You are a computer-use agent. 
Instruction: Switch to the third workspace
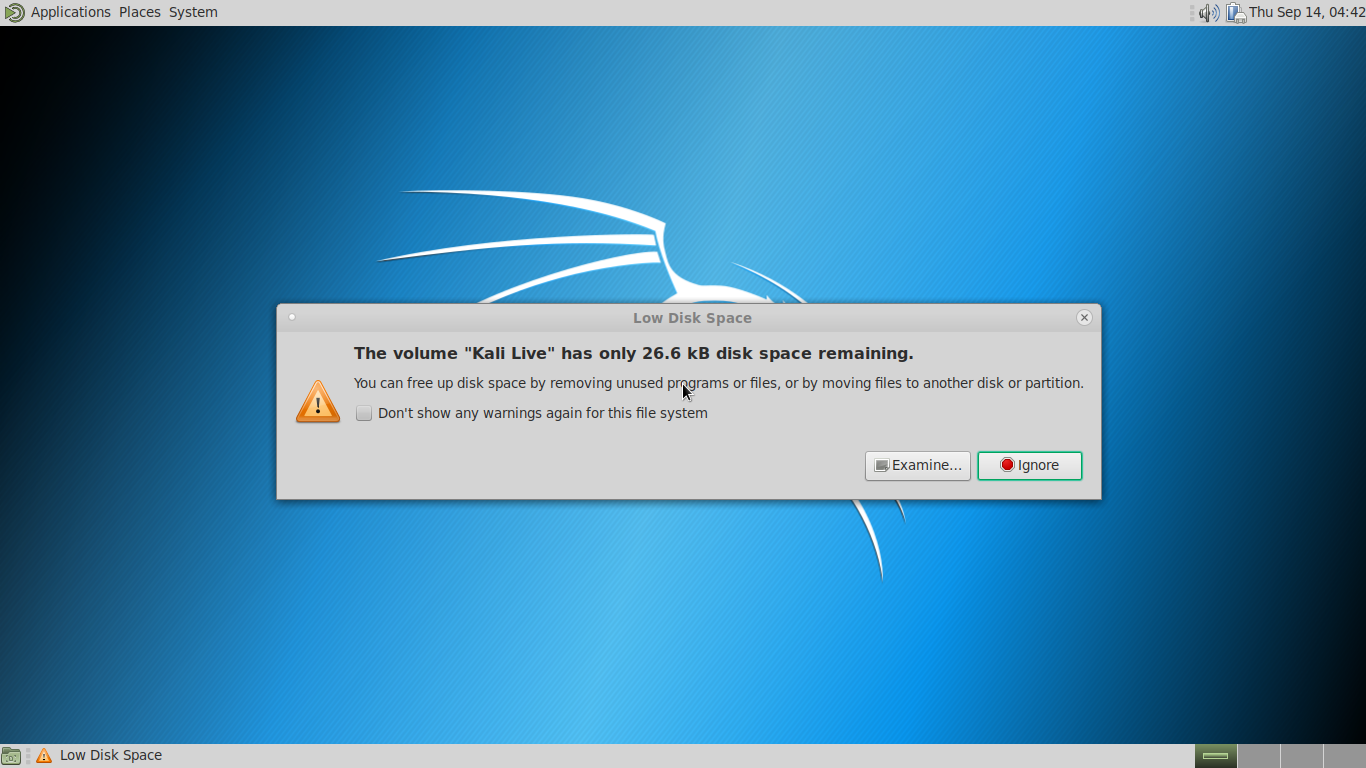pos(1301,756)
